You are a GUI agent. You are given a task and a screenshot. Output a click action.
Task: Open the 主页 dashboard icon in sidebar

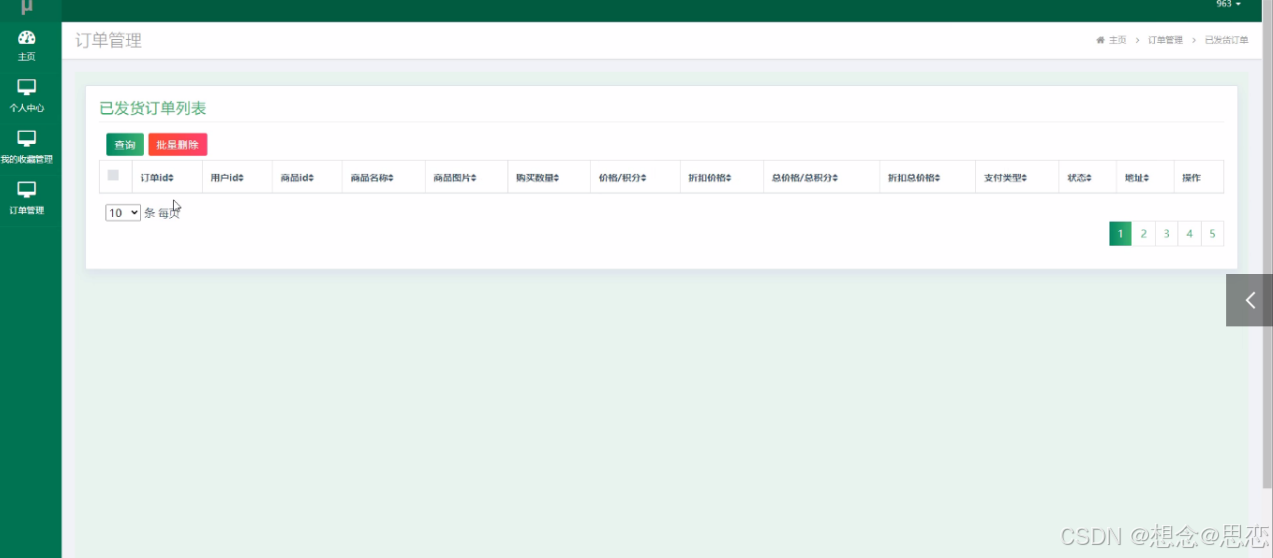tap(27, 38)
